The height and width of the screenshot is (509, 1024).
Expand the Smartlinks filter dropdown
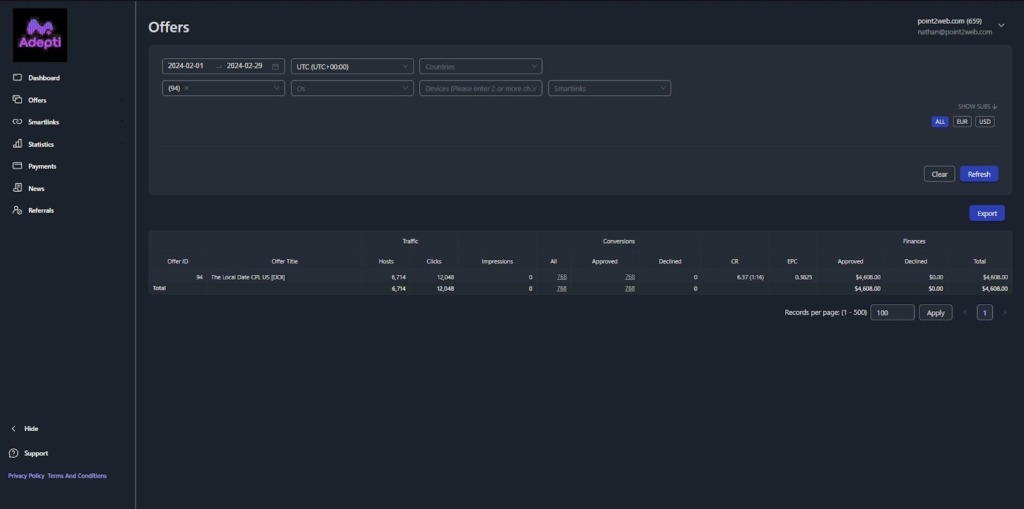(x=609, y=89)
